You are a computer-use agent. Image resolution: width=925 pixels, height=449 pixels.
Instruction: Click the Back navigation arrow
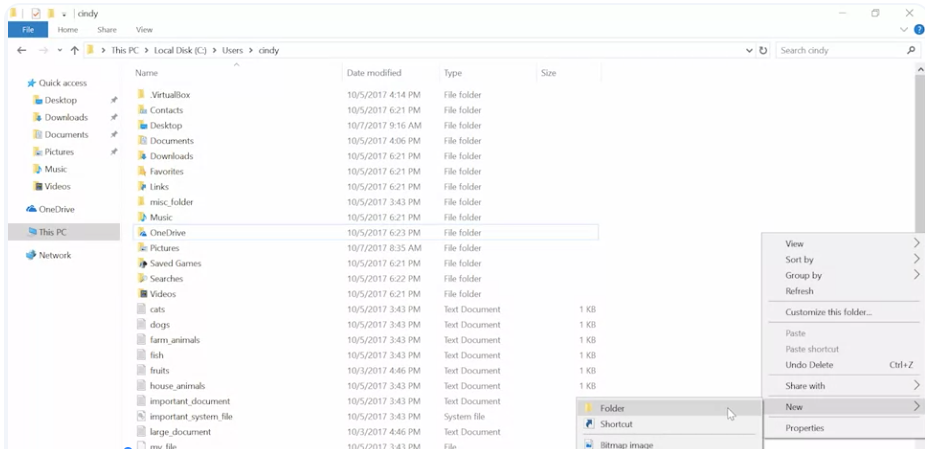coord(21,50)
